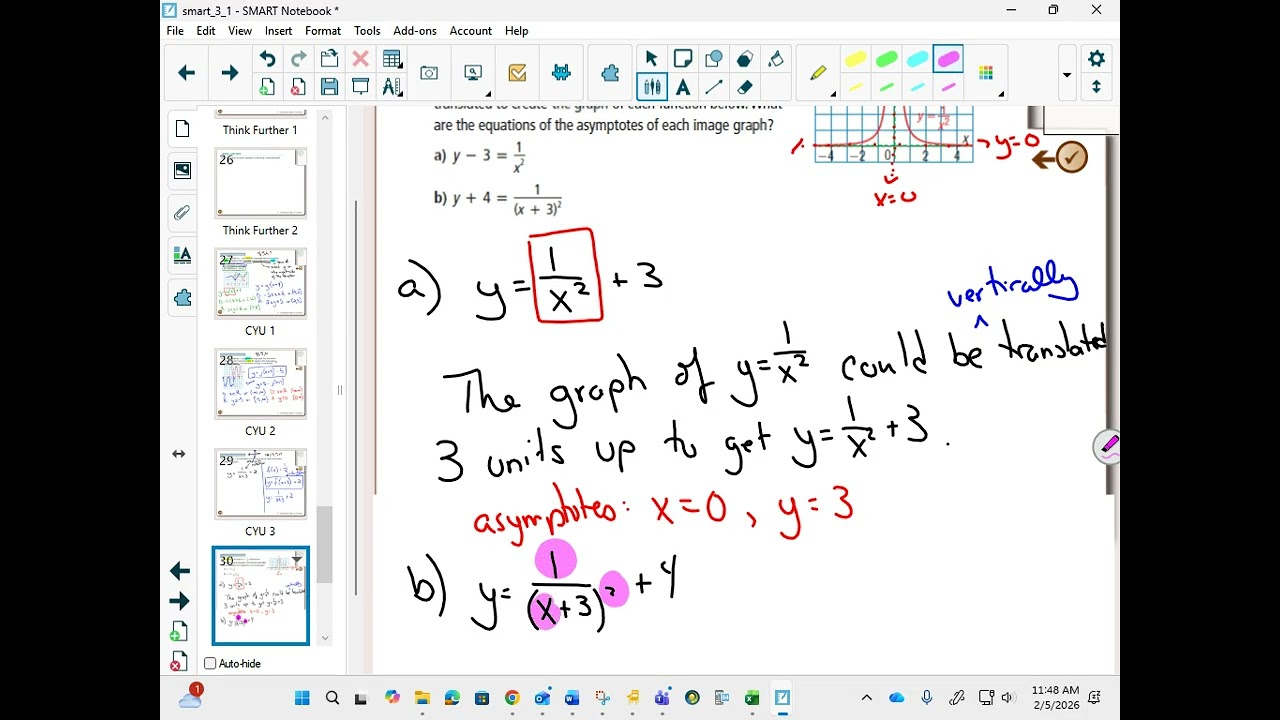Screen dimensions: 1280x720
Task: Open the Help menu
Action: [517, 31]
